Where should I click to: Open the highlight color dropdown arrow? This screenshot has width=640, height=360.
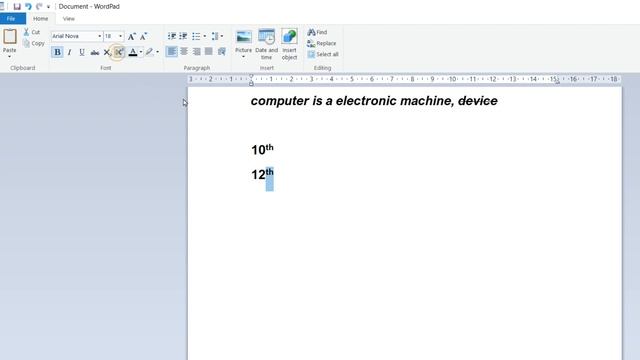pos(158,52)
